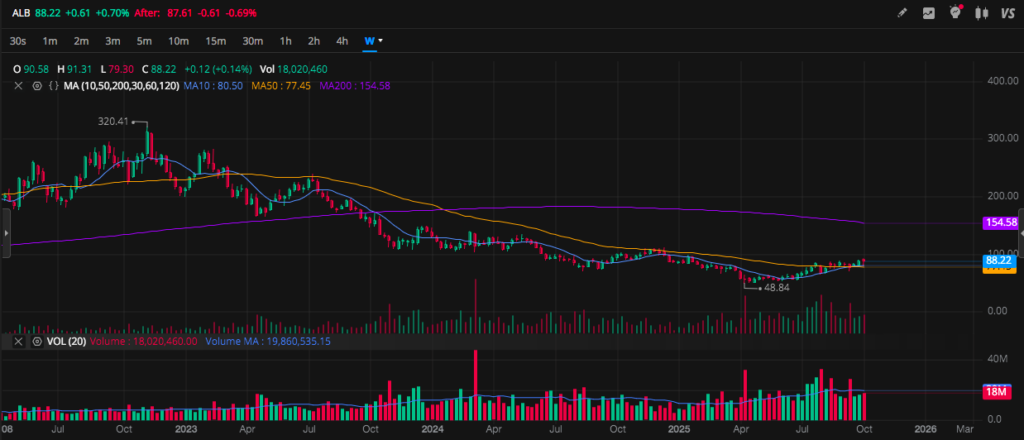Switch to the 1h timeframe
The image size is (1024, 440).
285,41
